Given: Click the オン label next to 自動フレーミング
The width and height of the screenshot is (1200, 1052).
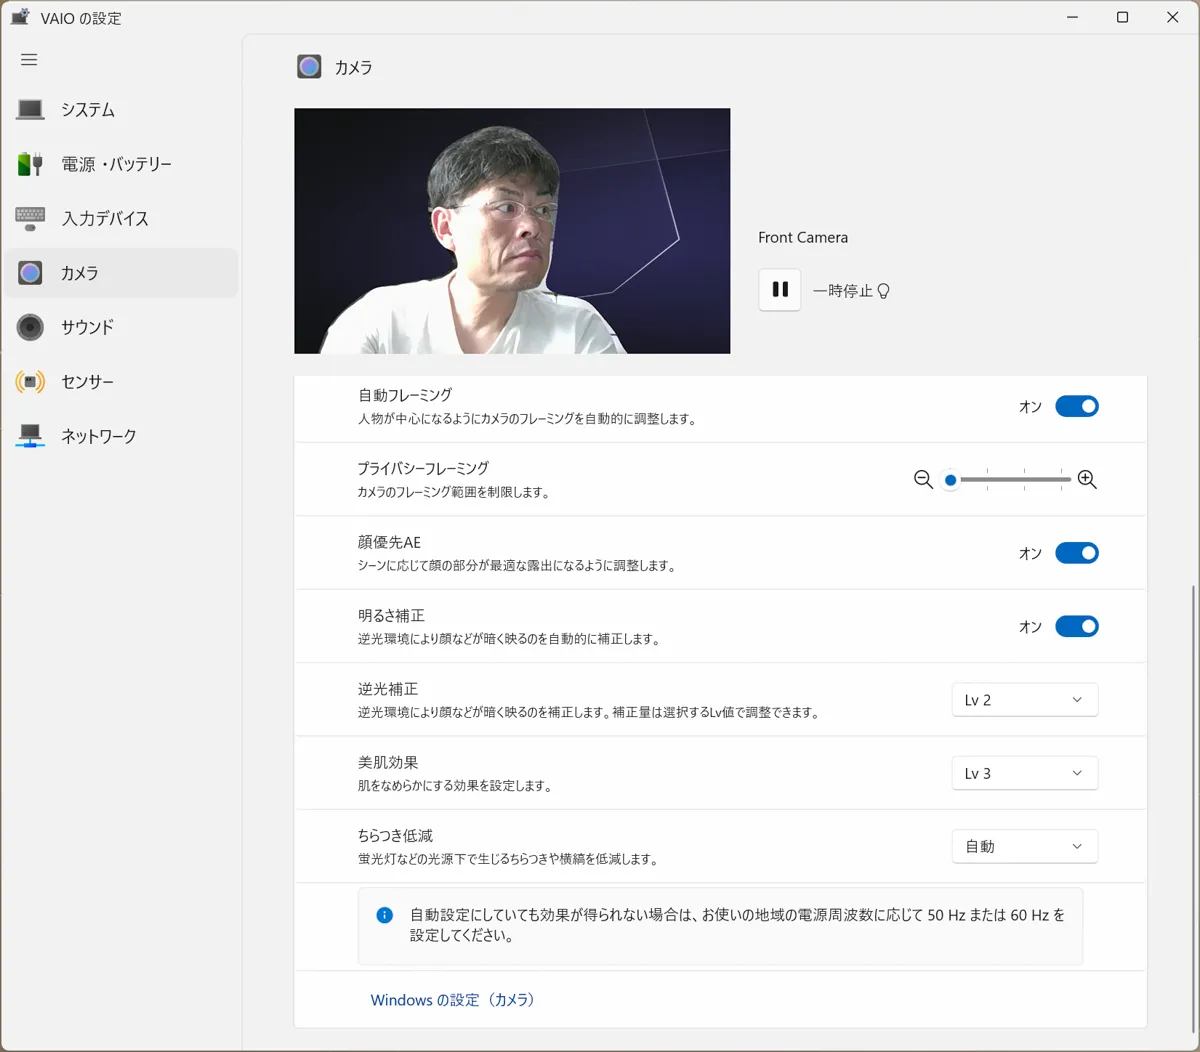Looking at the screenshot, I should tap(1030, 407).
